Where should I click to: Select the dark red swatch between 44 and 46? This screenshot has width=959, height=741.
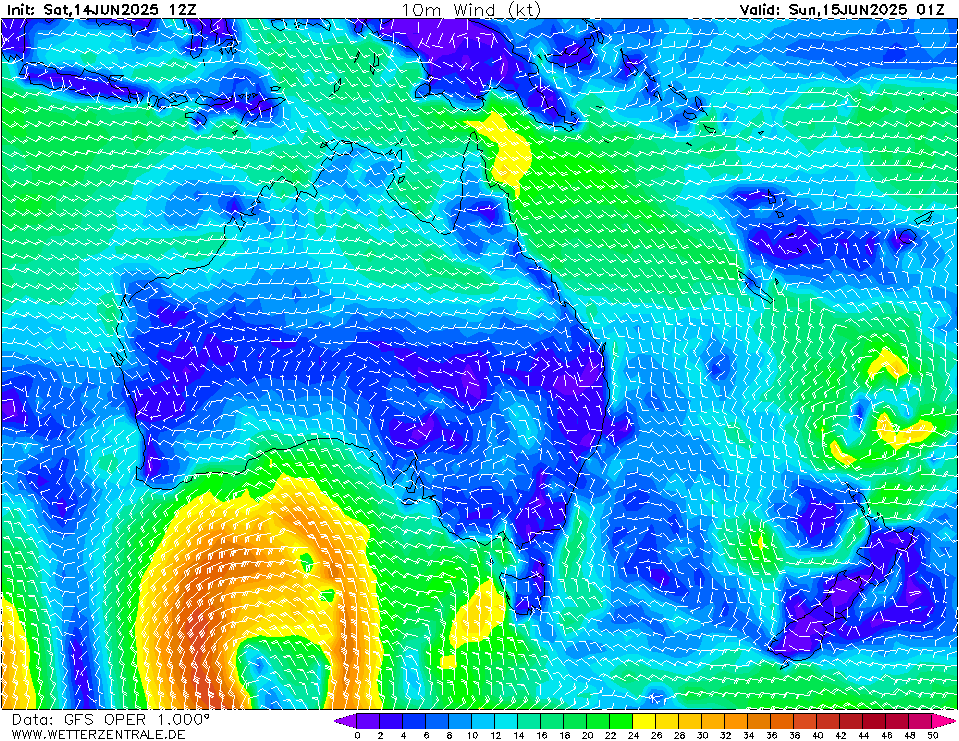(x=875, y=720)
